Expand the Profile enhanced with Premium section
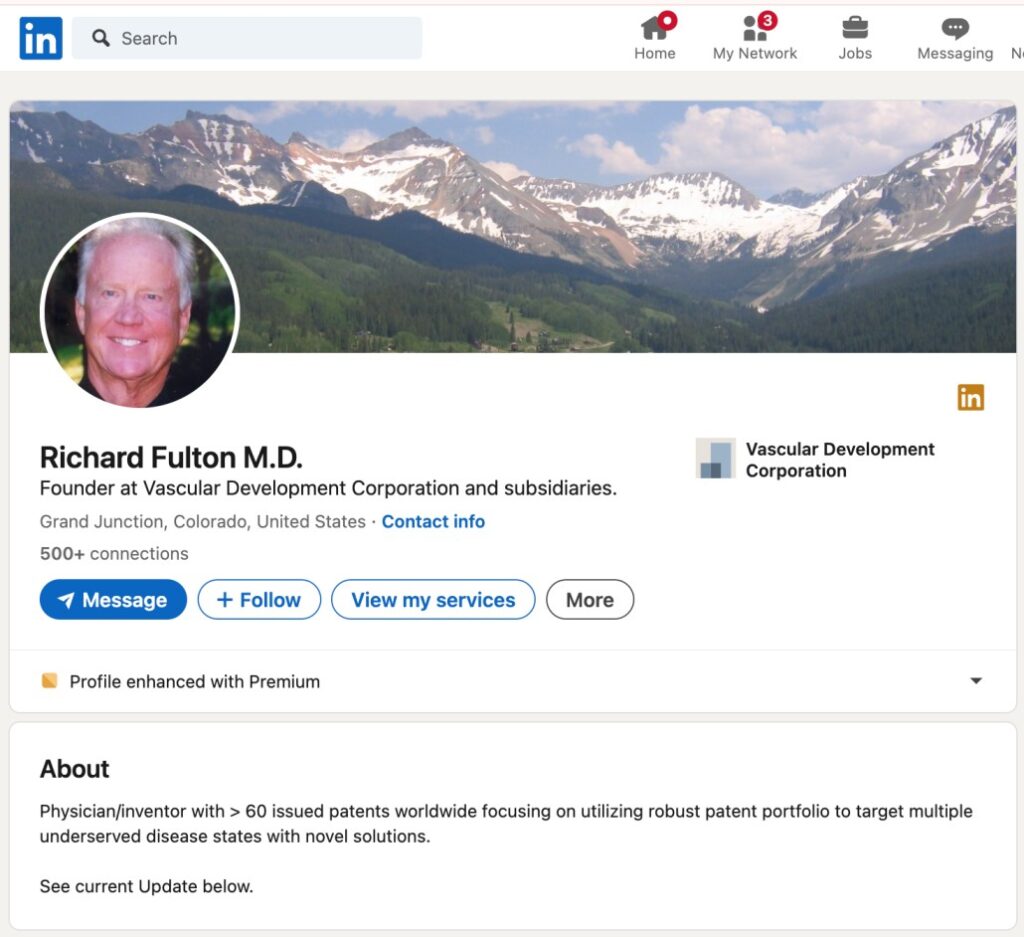 (194, 681)
